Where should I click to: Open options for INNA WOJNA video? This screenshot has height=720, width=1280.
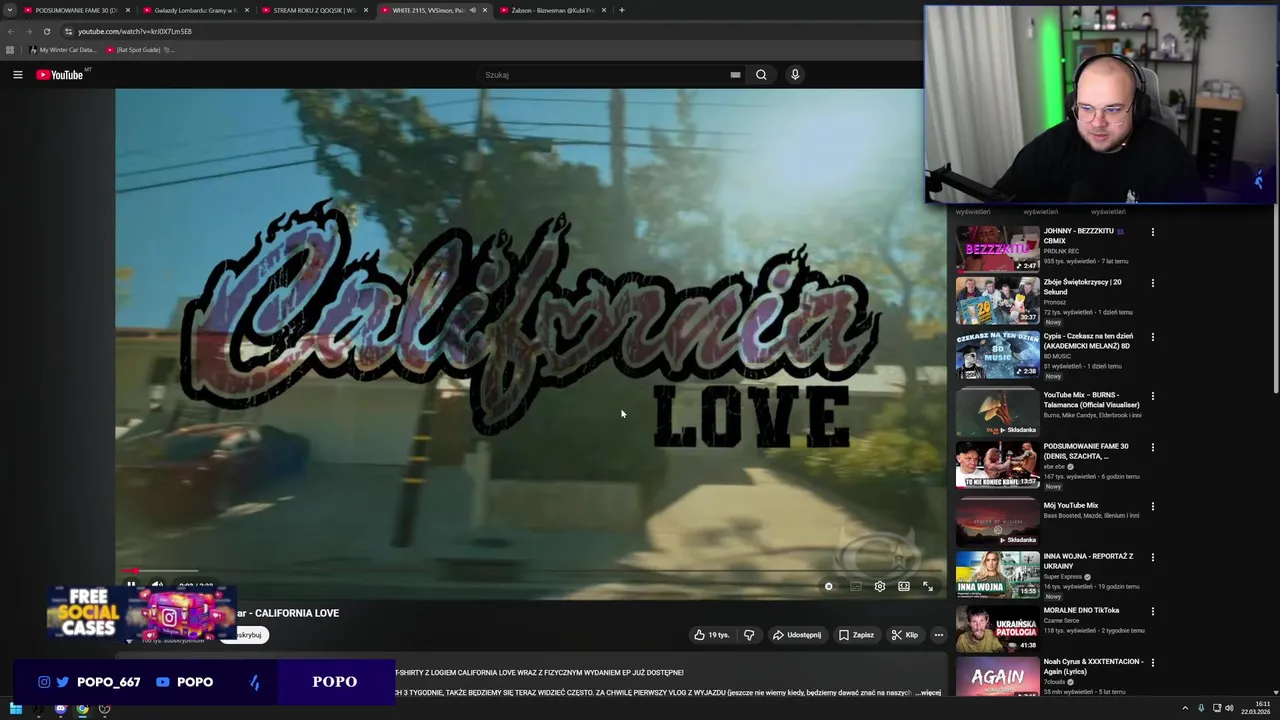pyautogui.click(x=1152, y=557)
